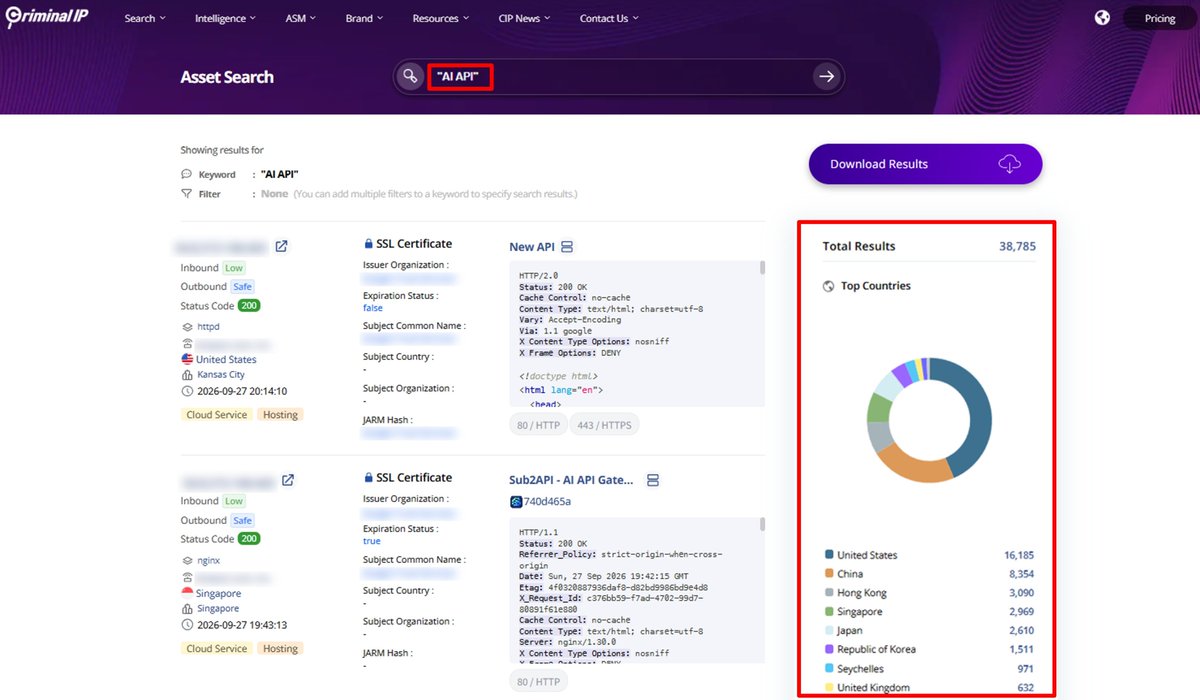Viewport: 1200px width, 700px height.
Task: Select the 443 / HTTPS port tag
Action: (605, 425)
